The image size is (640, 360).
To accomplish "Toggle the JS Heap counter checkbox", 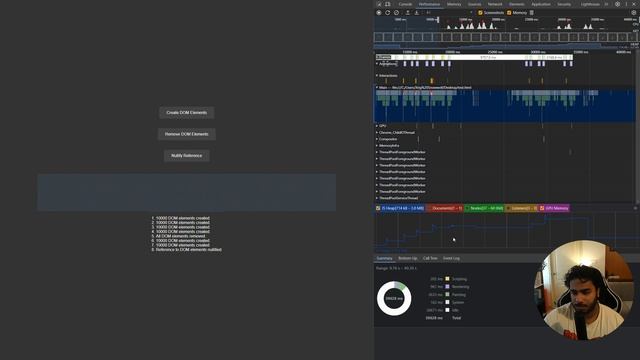I will pyautogui.click(x=378, y=208).
